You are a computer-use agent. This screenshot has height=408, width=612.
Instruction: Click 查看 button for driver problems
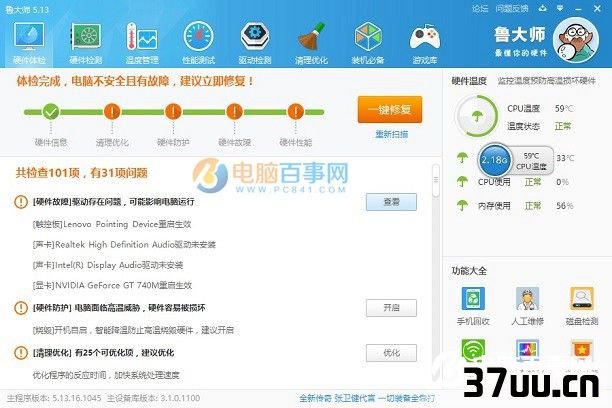391,202
